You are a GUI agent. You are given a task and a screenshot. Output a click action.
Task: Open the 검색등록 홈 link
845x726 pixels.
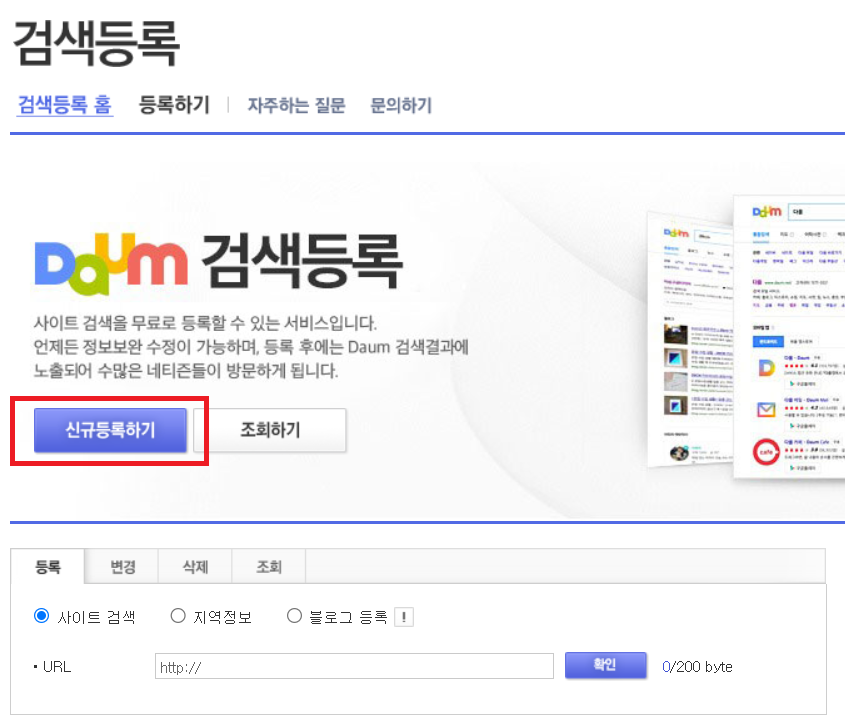pos(65,105)
